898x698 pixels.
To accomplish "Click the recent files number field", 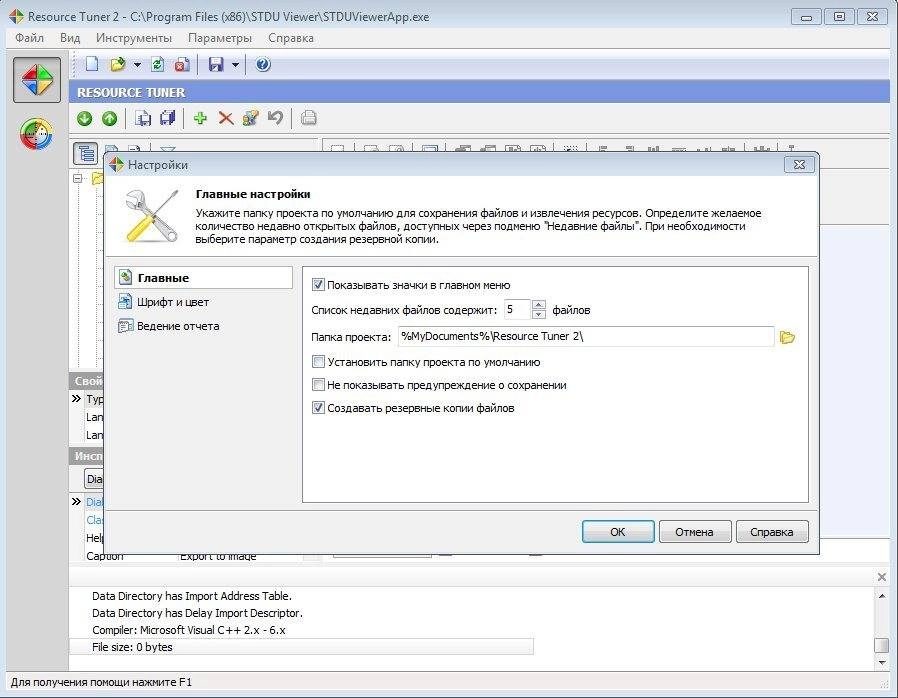I will pos(518,309).
